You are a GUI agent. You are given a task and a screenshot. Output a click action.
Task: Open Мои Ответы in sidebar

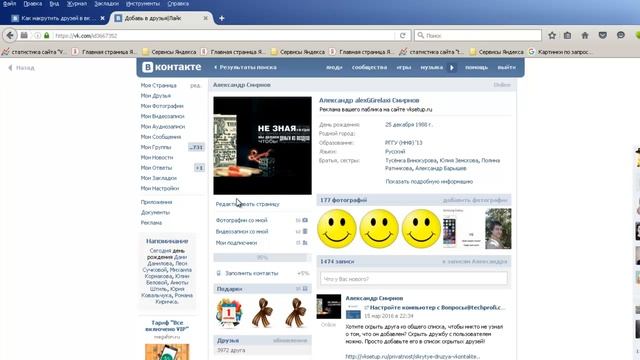156,168
